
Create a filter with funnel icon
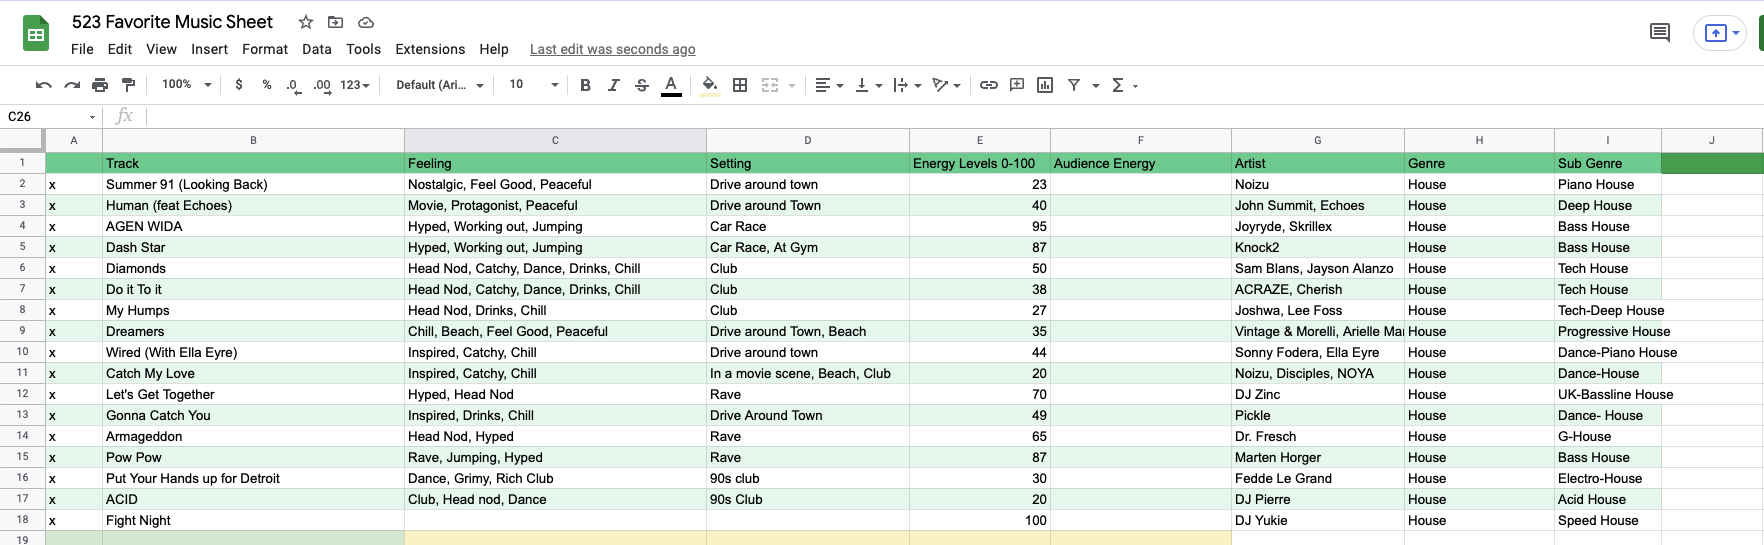click(1074, 85)
